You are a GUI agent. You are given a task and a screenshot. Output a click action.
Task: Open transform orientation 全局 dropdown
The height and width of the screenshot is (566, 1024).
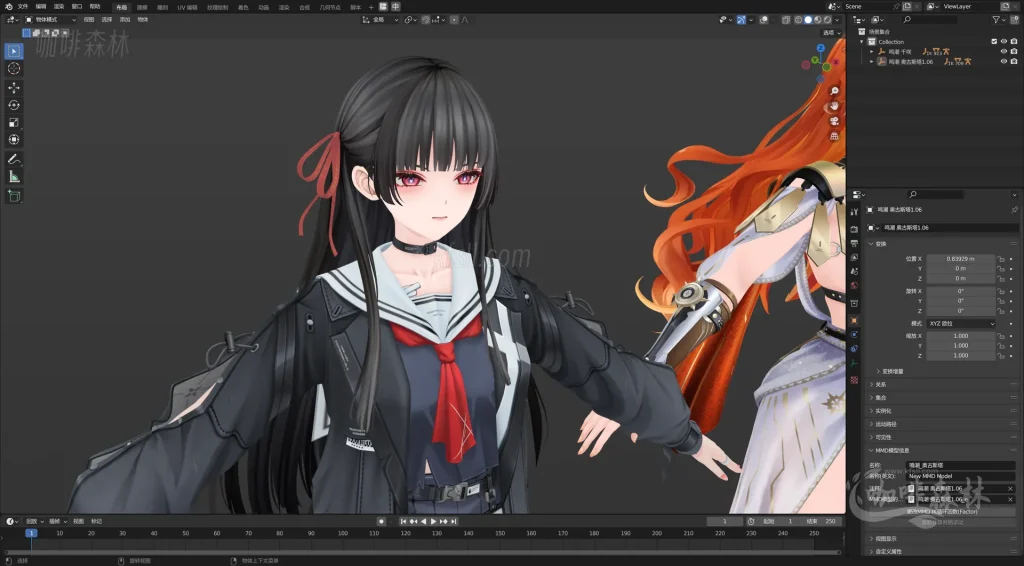381,20
